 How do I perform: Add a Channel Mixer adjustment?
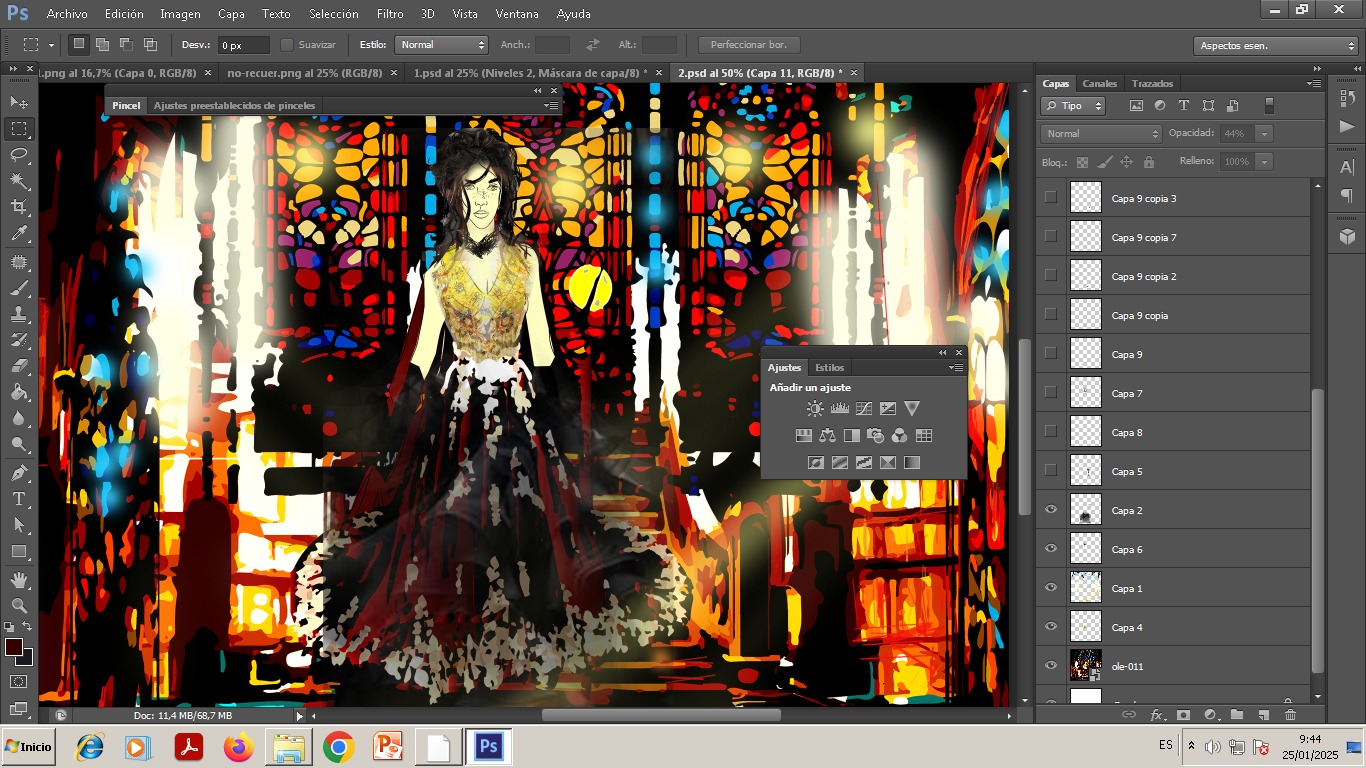pos(899,435)
